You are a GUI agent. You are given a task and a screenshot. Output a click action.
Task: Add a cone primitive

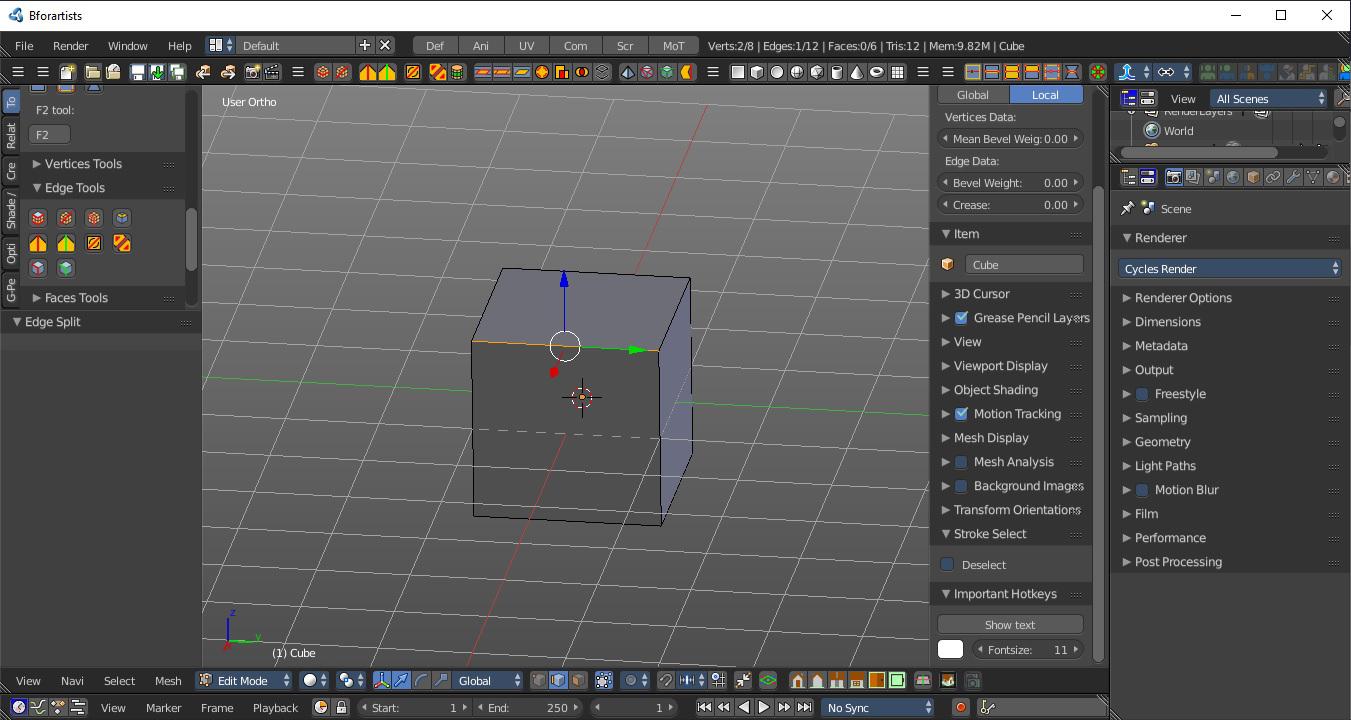[857, 72]
